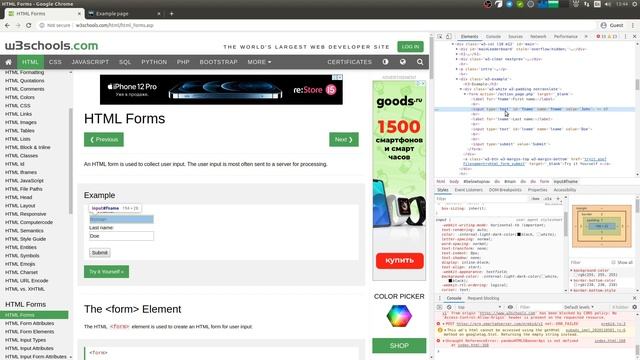Click the error and warning count indicator

tap(607, 36)
